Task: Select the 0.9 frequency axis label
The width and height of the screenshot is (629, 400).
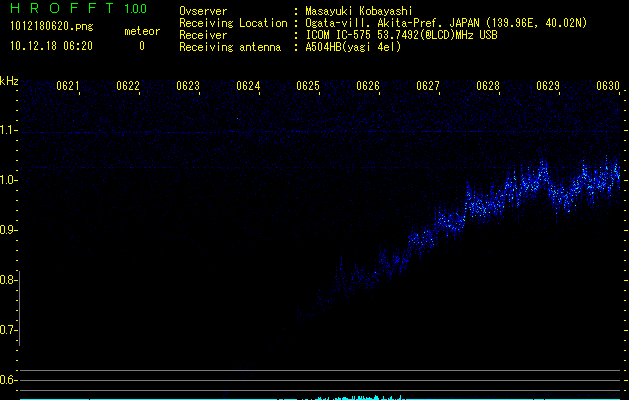Action: point(9,230)
